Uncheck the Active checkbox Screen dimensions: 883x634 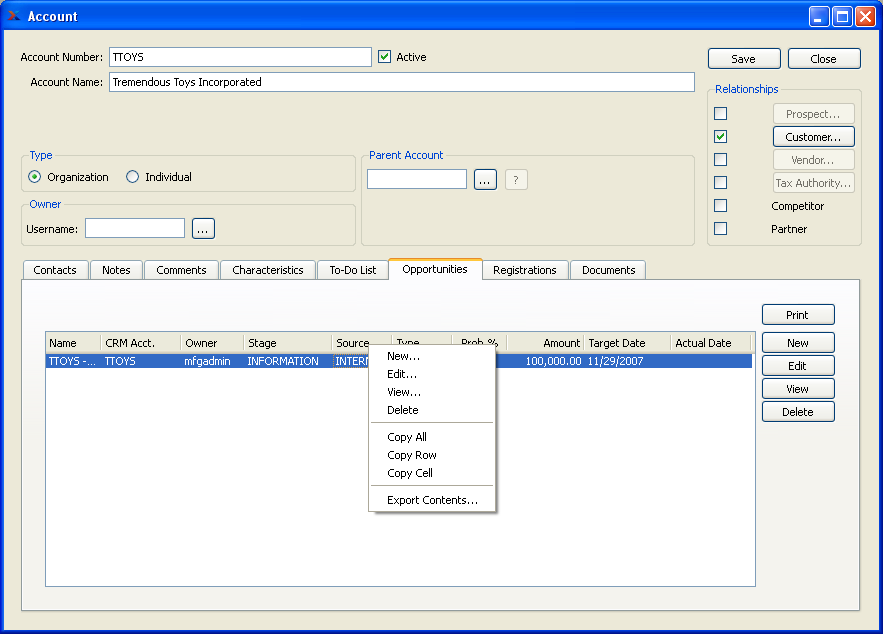pos(384,57)
